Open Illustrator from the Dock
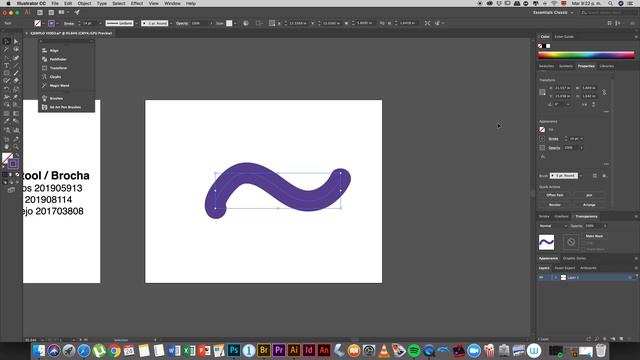The width and height of the screenshot is (640, 360). pyautogui.click(x=294, y=350)
